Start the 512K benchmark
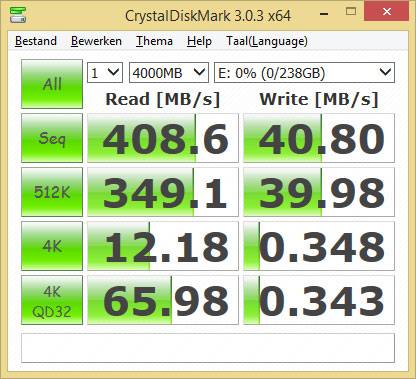 point(52,192)
